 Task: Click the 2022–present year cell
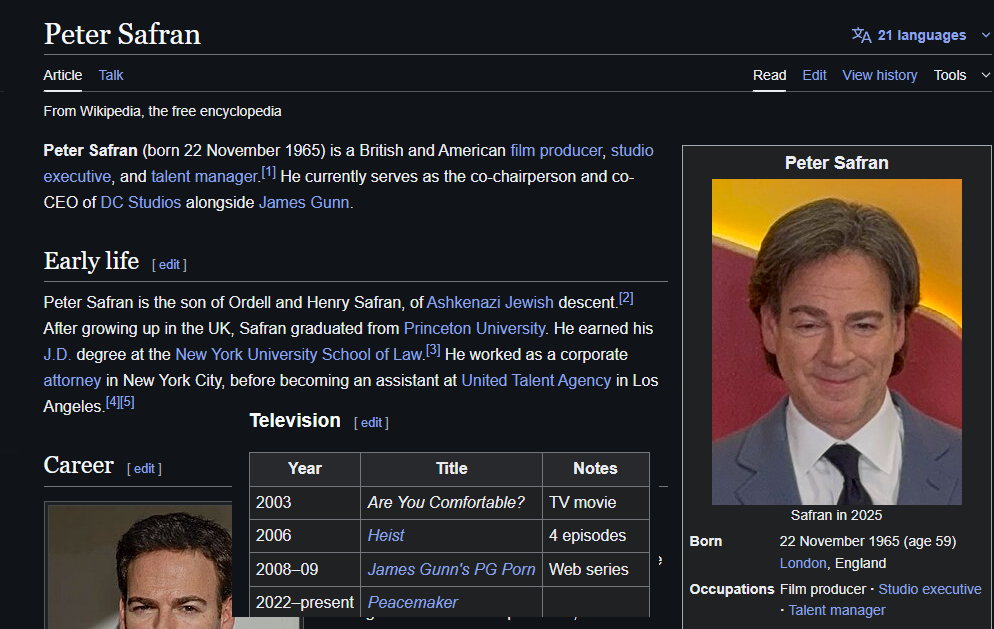pos(305,602)
